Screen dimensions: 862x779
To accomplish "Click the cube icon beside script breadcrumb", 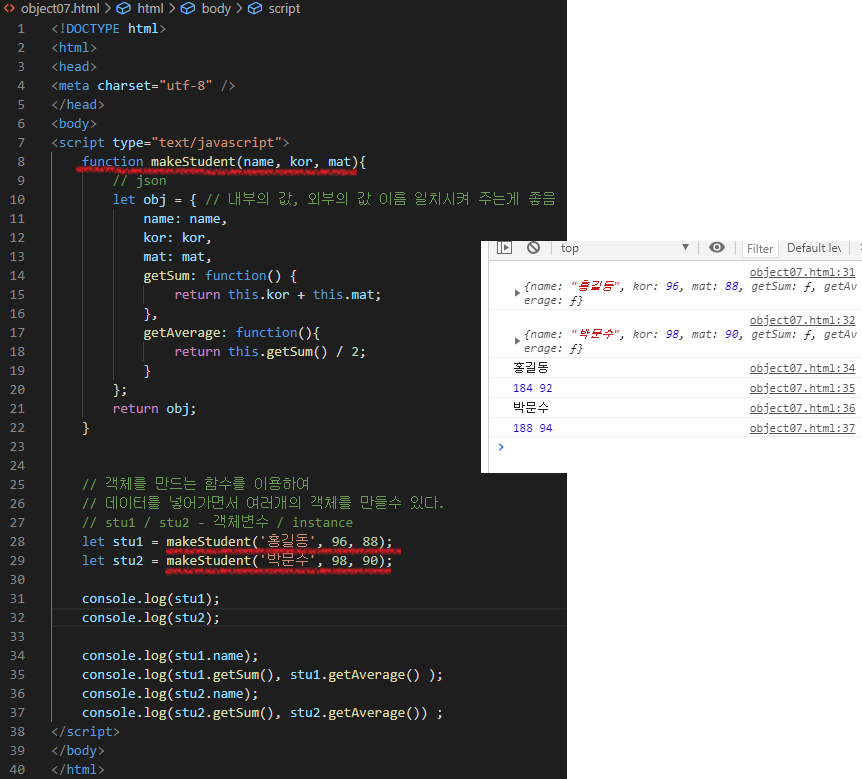I will pos(255,8).
